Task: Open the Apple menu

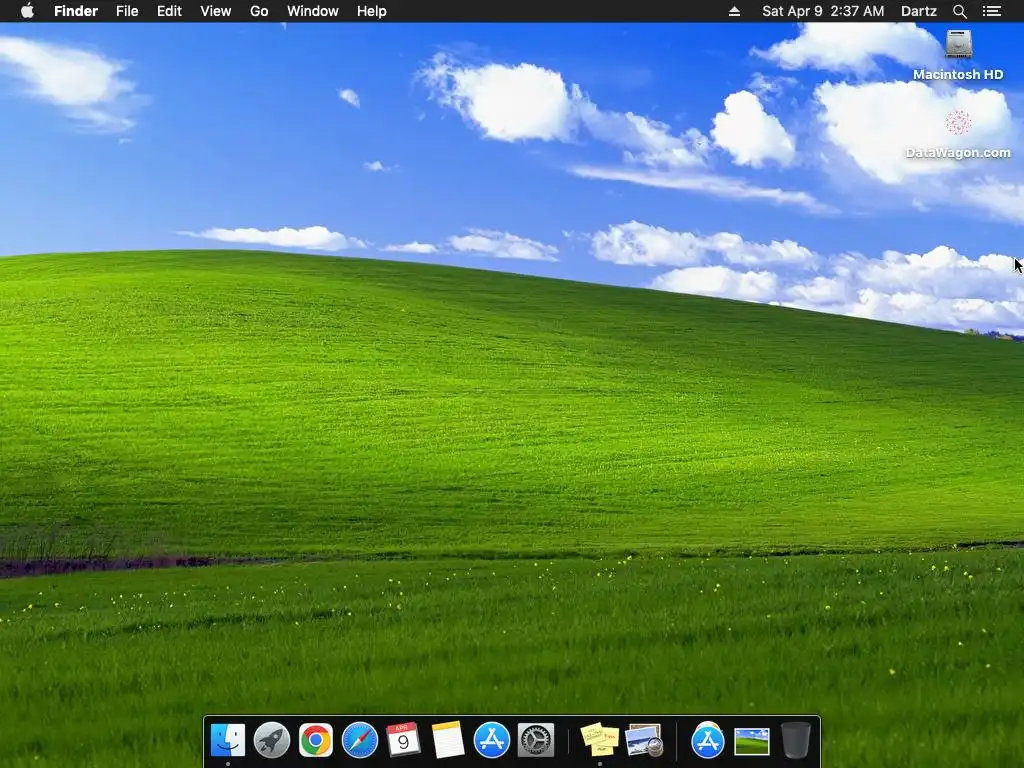Action: point(27,11)
